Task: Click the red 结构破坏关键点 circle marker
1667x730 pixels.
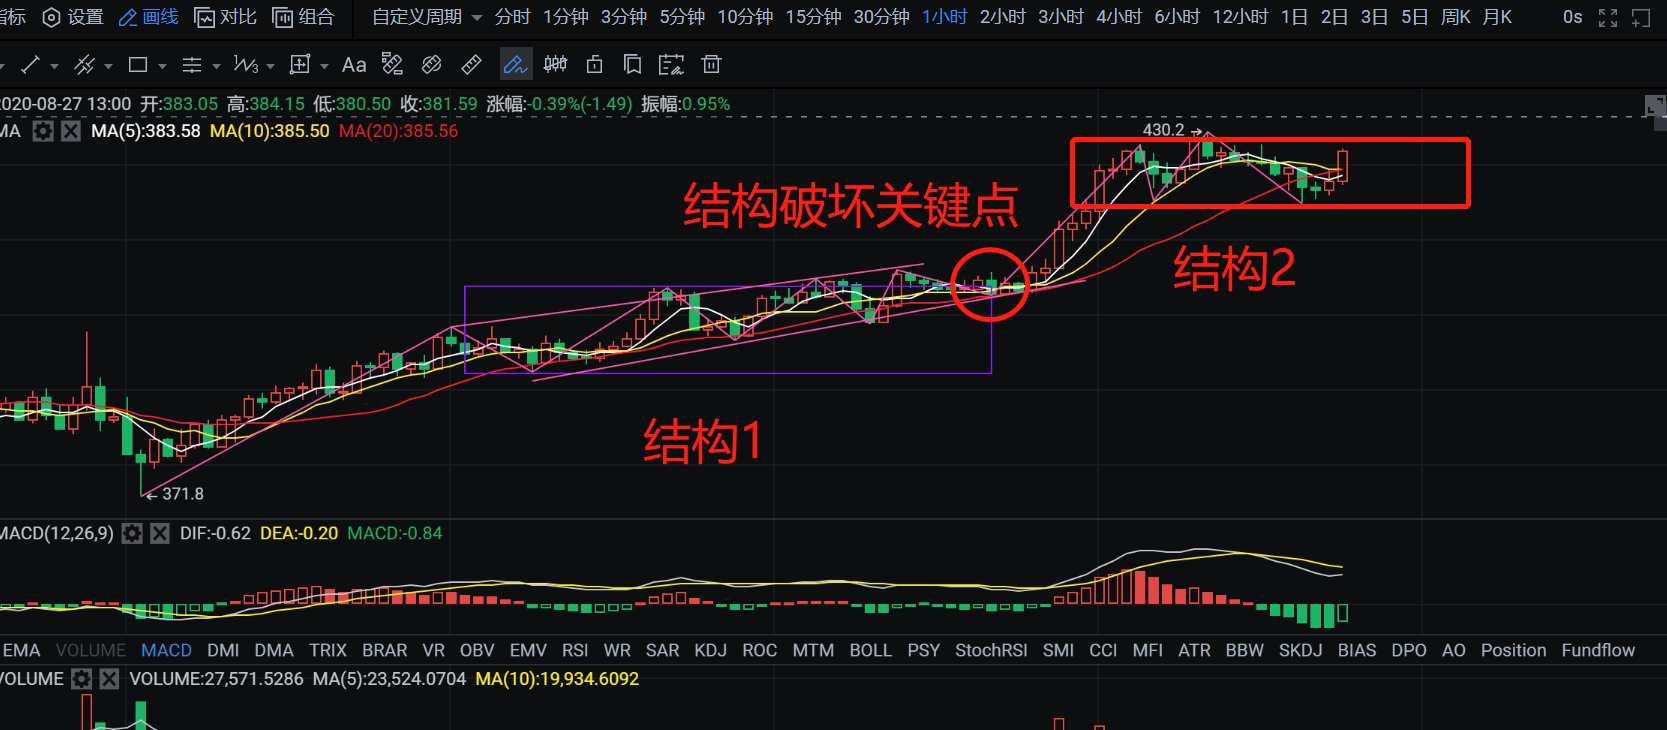Action: coord(989,285)
